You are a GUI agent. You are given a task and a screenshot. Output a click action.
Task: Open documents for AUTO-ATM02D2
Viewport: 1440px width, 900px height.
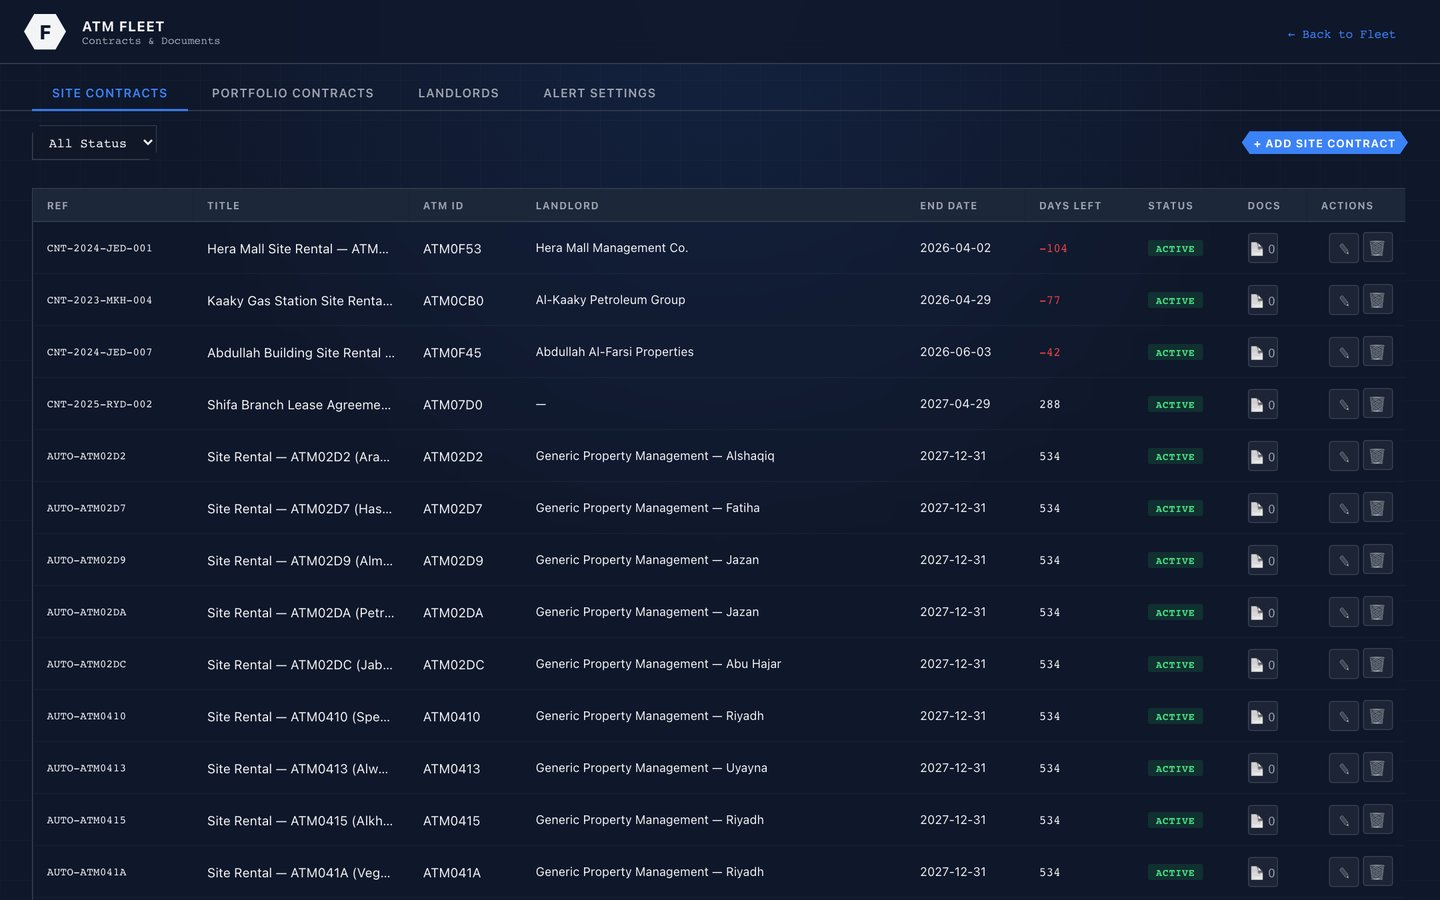[1263, 457]
